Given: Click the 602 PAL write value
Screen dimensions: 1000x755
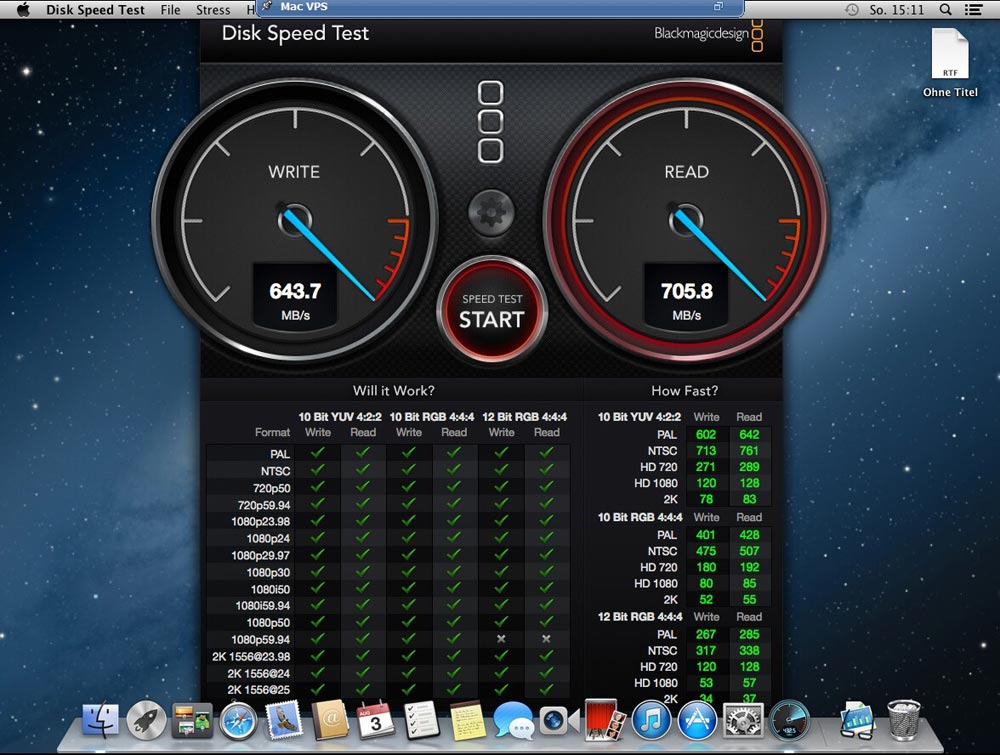Looking at the screenshot, I should [706, 434].
